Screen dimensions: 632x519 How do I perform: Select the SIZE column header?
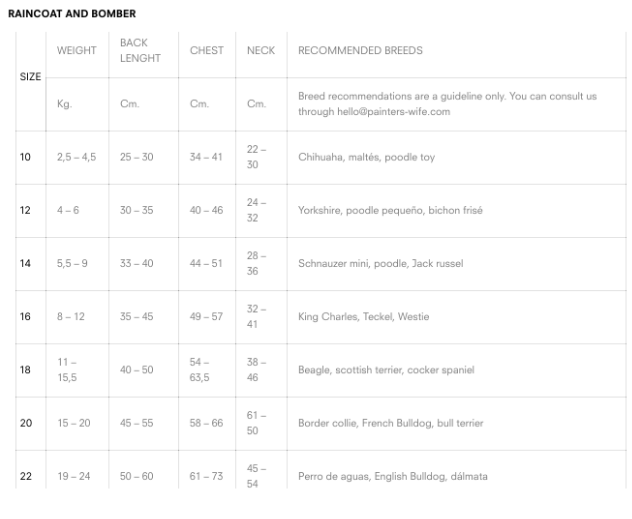pos(30,77)
